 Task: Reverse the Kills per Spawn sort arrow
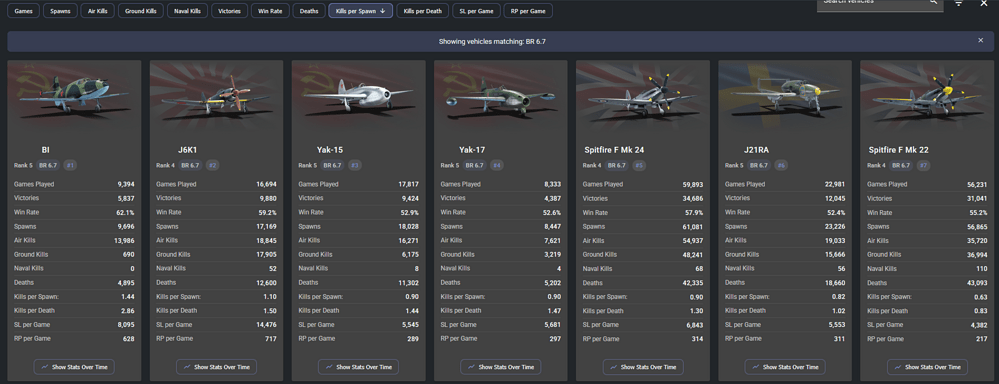[382, 11]
